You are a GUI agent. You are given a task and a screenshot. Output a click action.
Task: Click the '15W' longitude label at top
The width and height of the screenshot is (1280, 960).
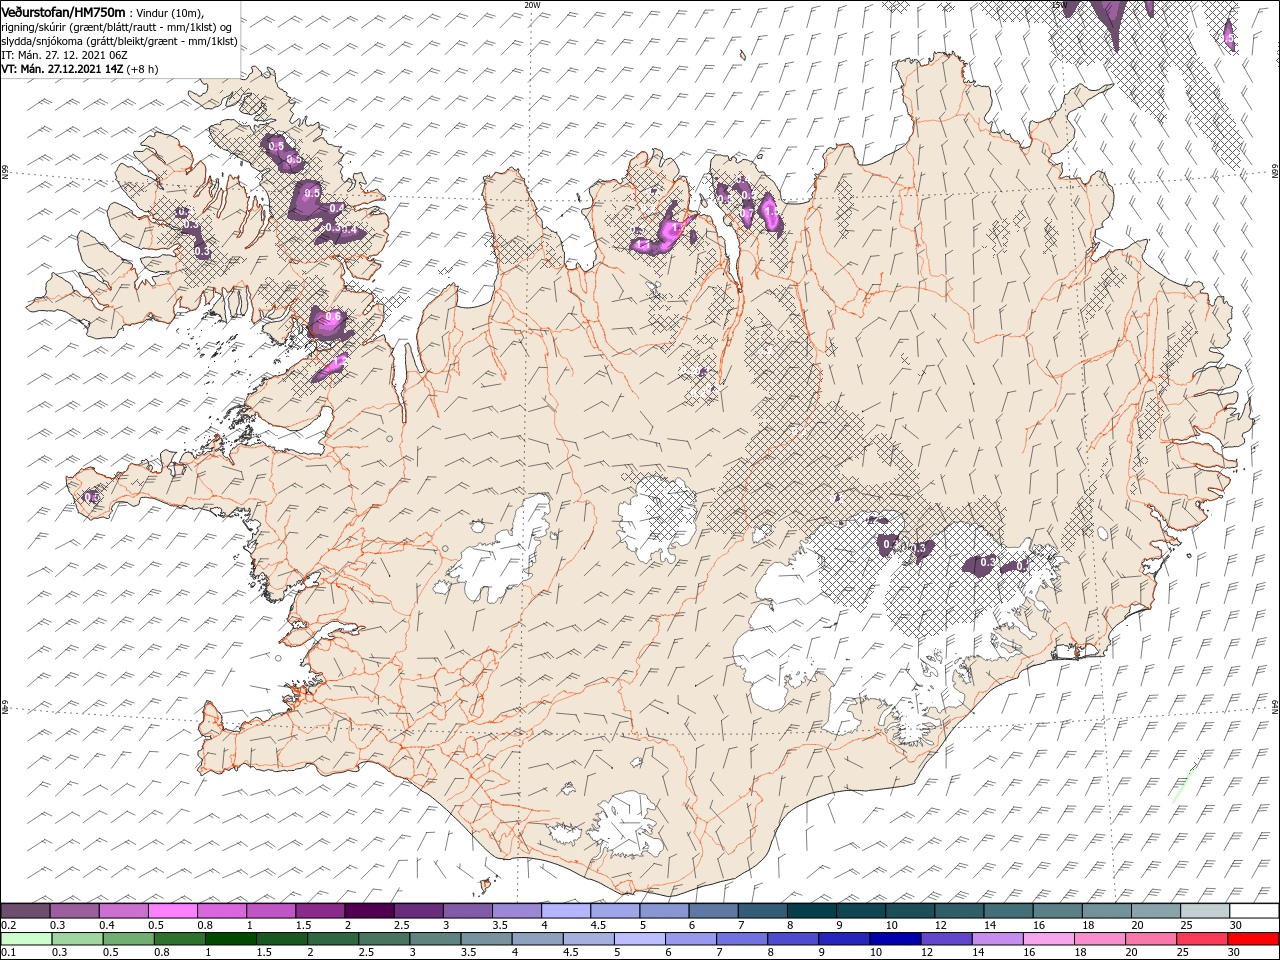pos(1058,5)
